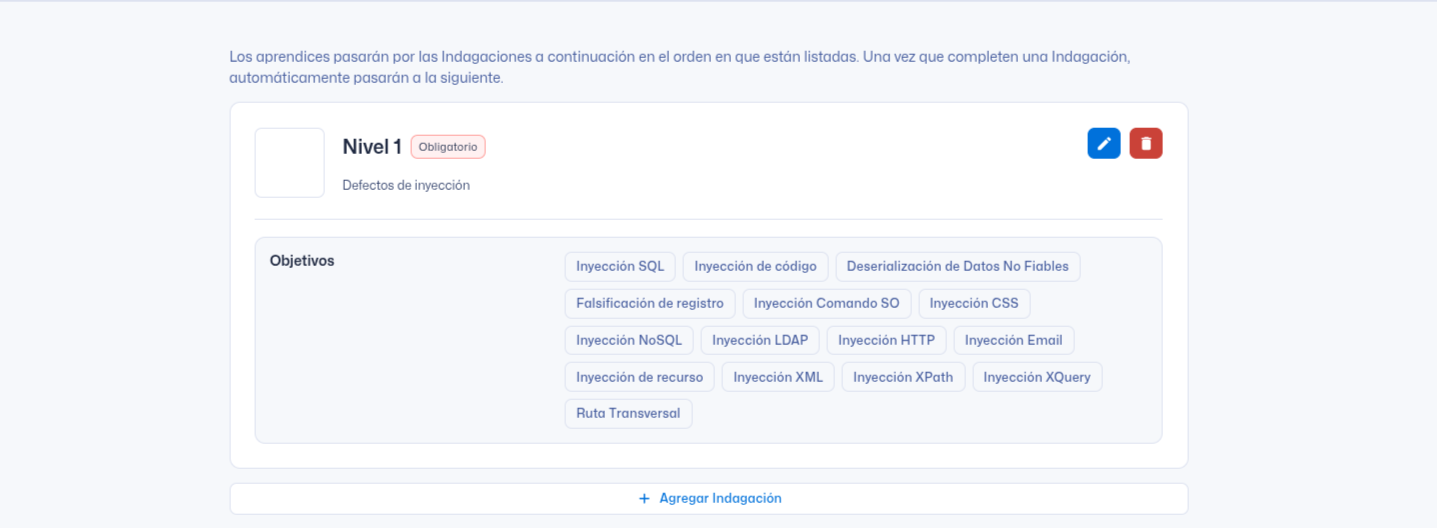1437x528 pixels.
Task: Click the red trash delete icon
Action: click(1146, 144)
